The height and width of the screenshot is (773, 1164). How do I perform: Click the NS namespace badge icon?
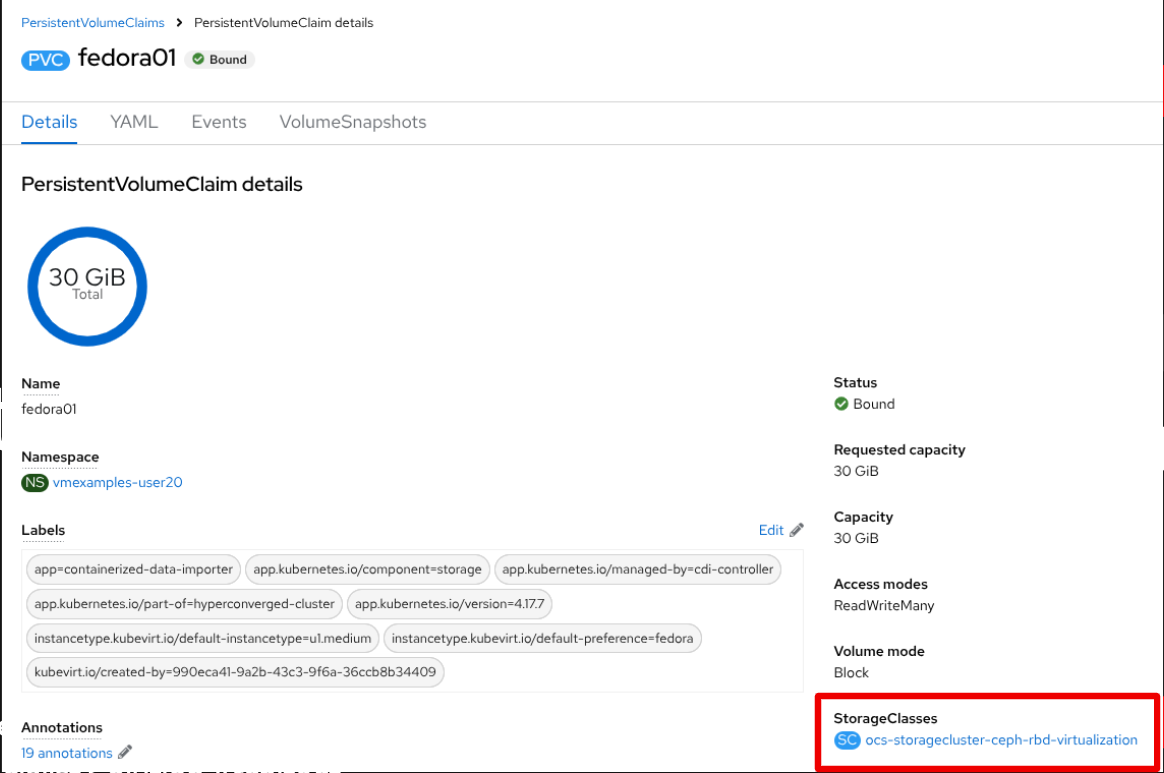pyautogui.click(x=35, y=482)
